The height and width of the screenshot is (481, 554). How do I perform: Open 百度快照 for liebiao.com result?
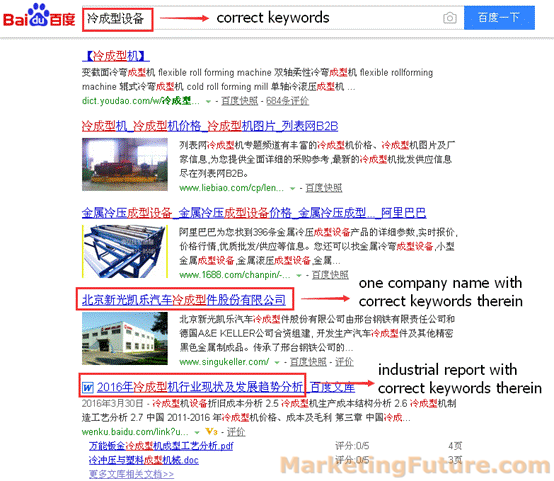coord(324,188)
